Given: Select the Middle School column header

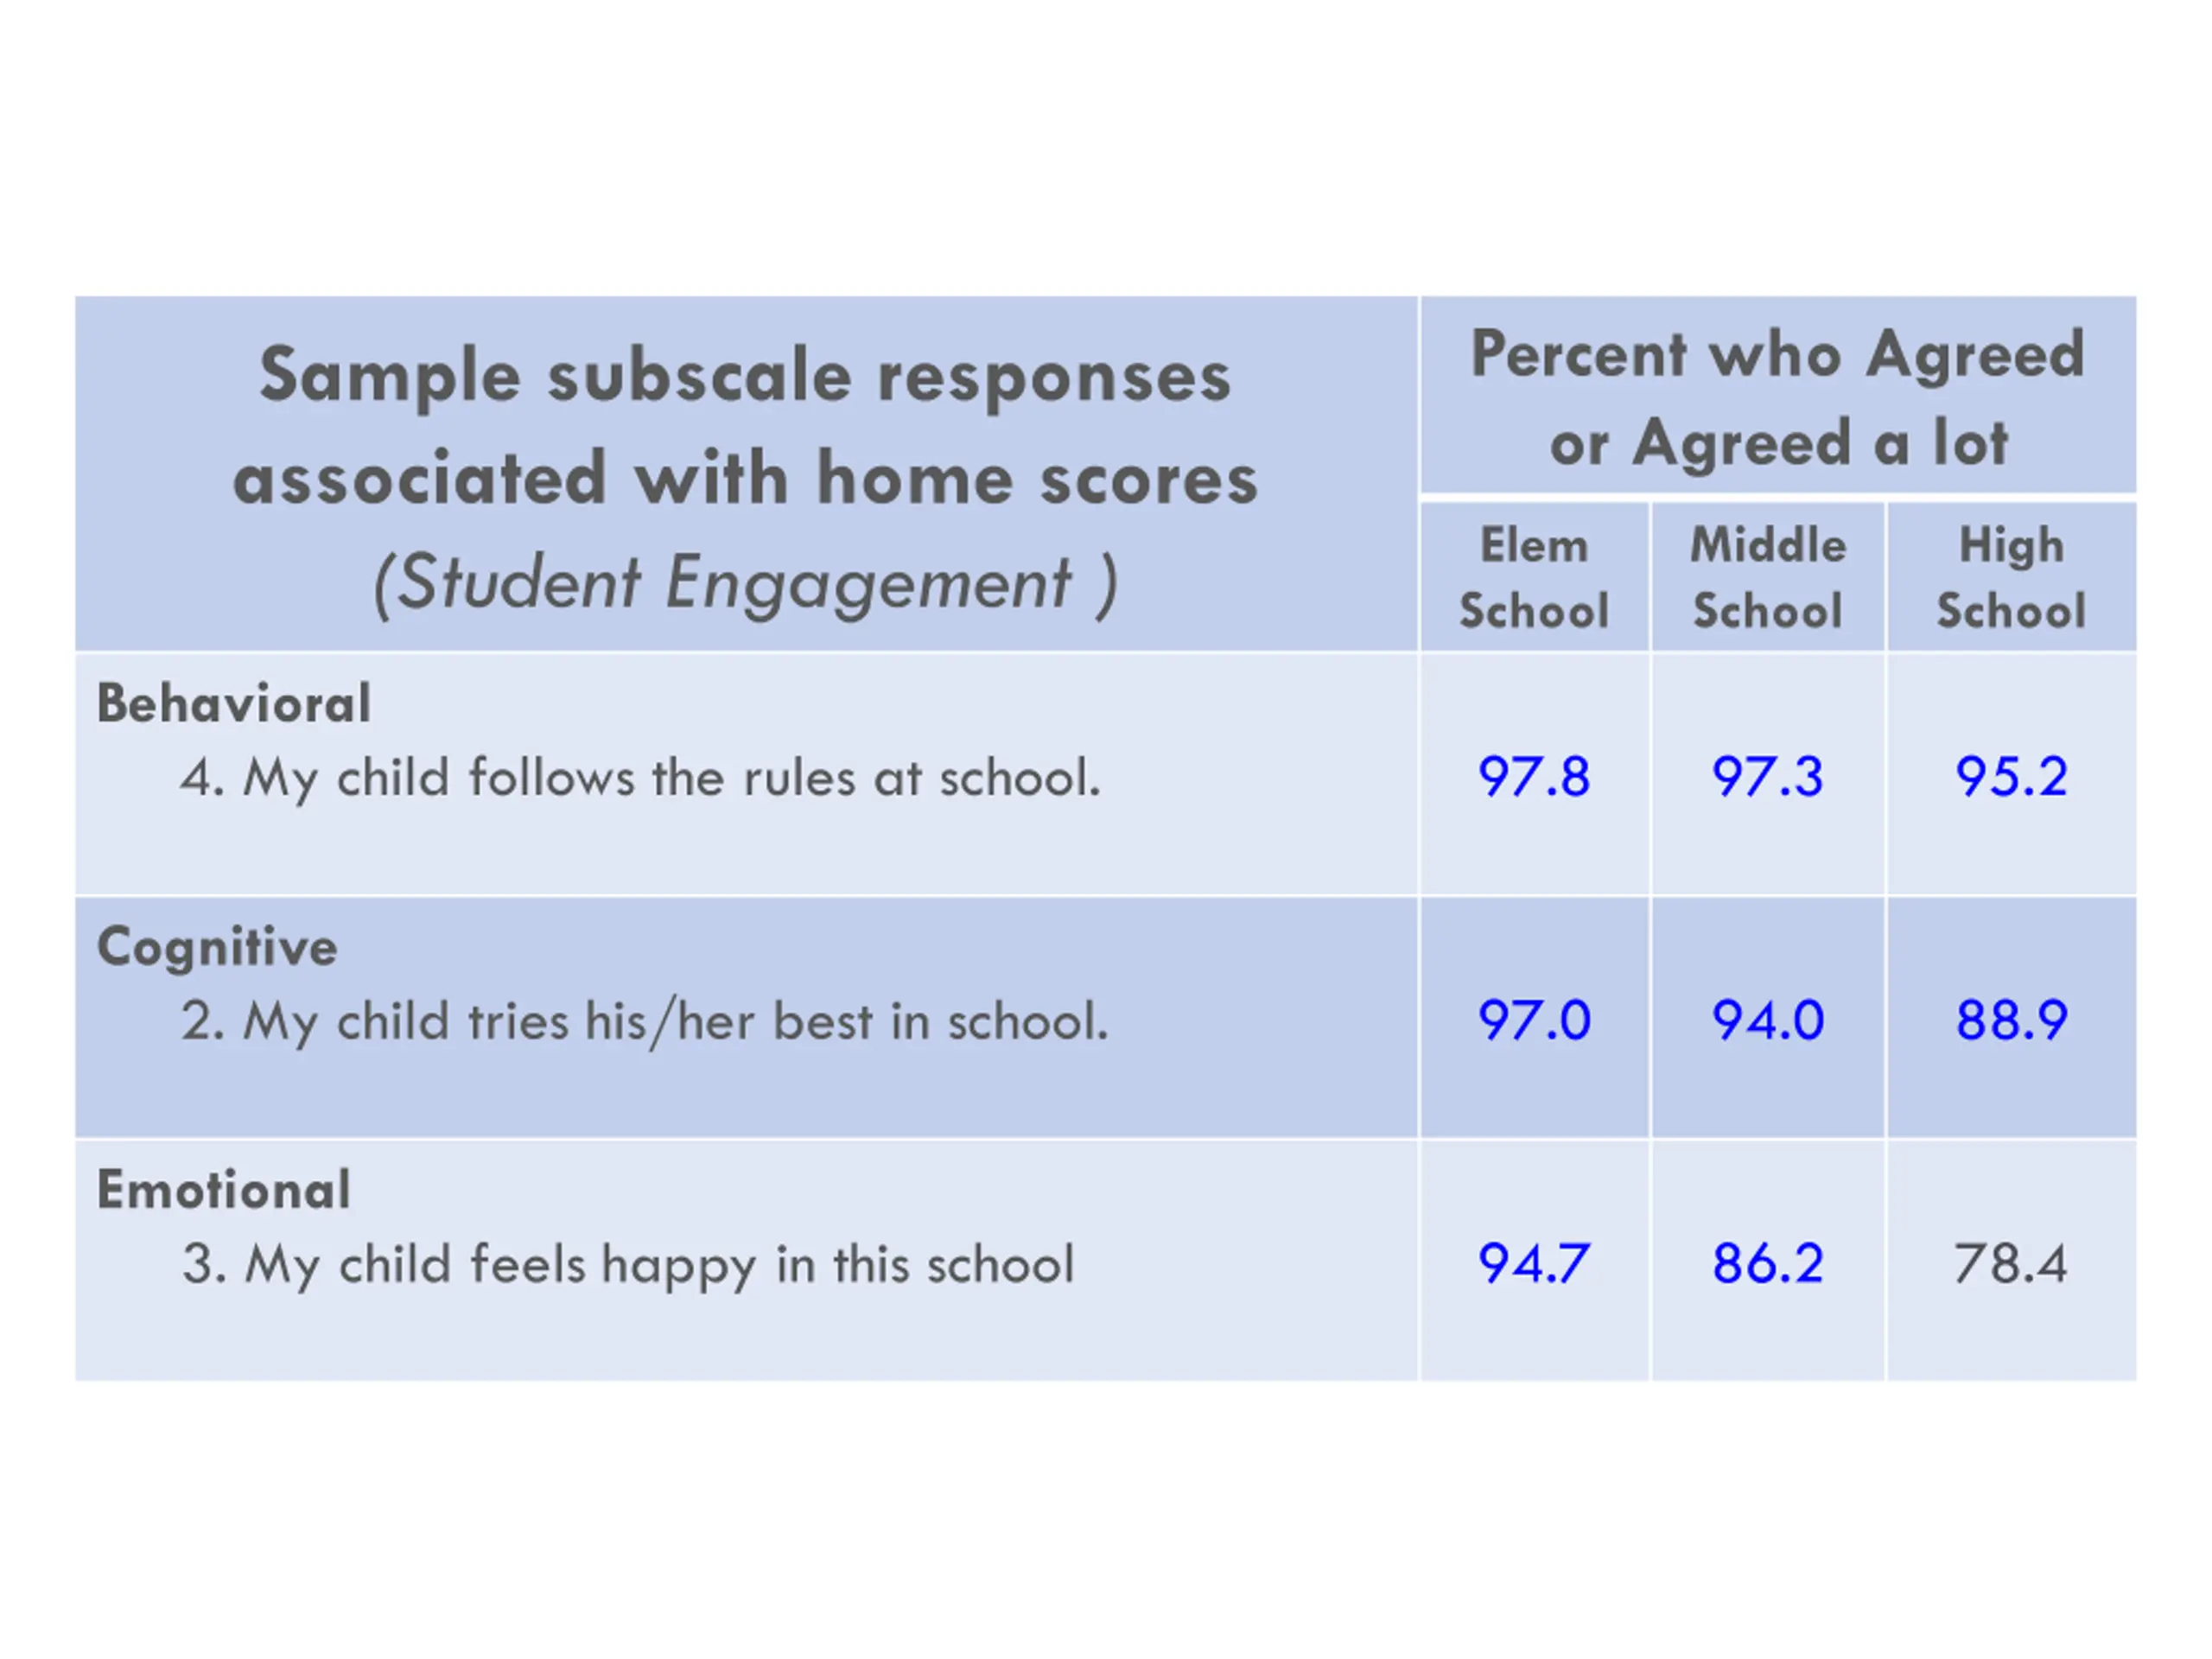Looking at the screenshot, I should (x=1767, y=577).
